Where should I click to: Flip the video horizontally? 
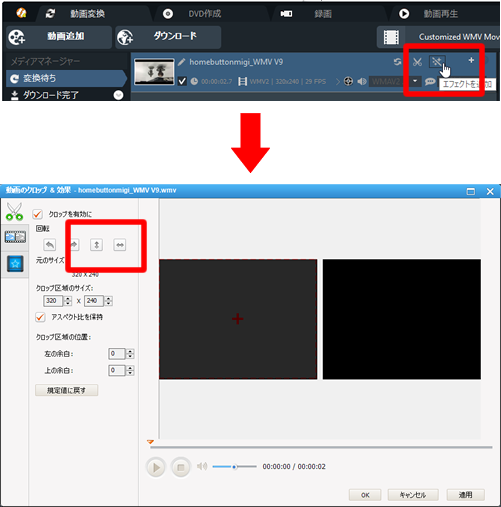click(120, 245)
